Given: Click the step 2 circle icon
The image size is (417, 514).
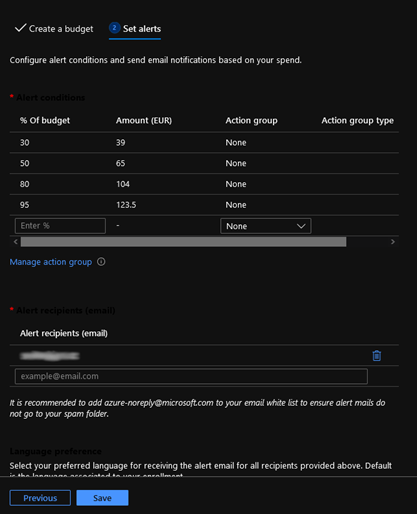Looking at the screenshot, I should [114, 28].
